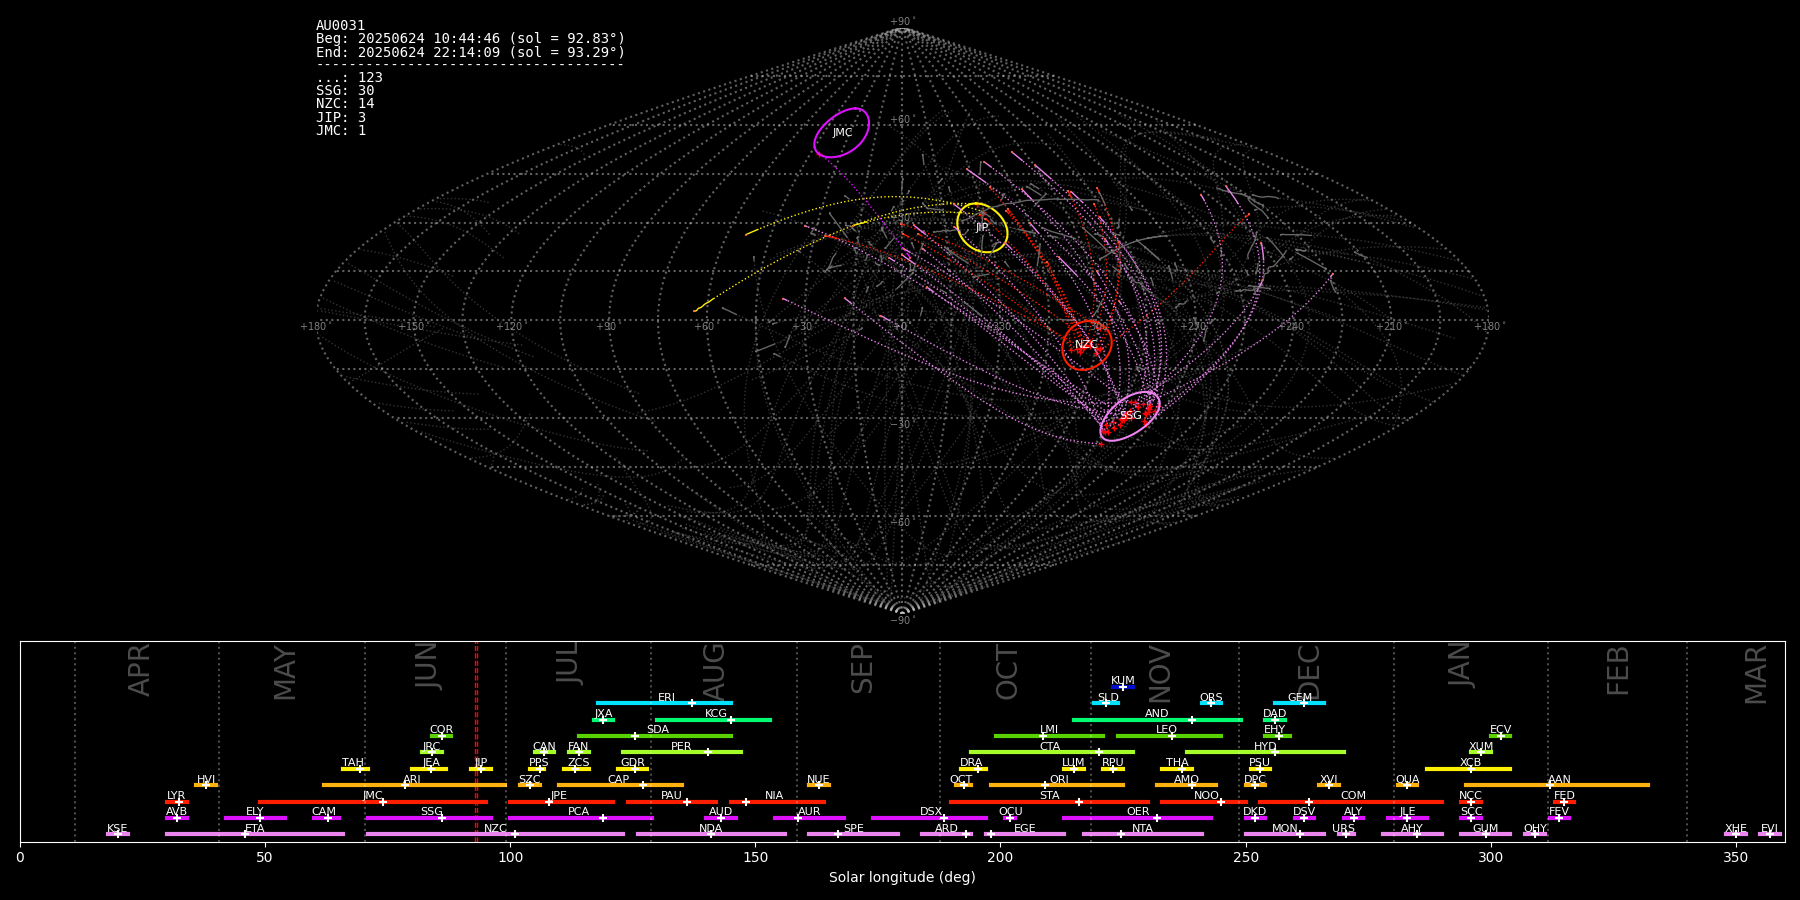Click the URS shower label in timeline
The width and height of the screenshot is (1800, 900).
pos(1343,829)
